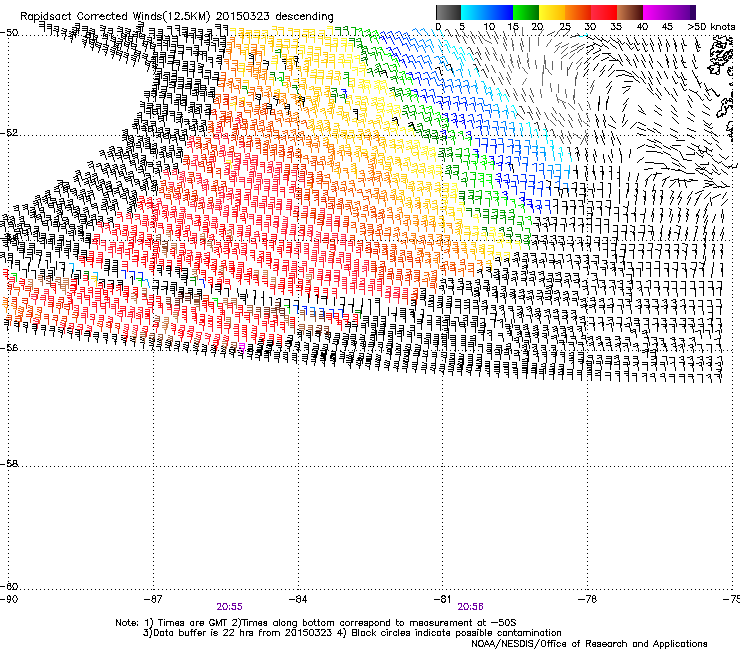Click the 'Rapidscat Corrected Winds(12.5KM)' title text
This screenshot has width=740, height=650.
coord(115,17)
